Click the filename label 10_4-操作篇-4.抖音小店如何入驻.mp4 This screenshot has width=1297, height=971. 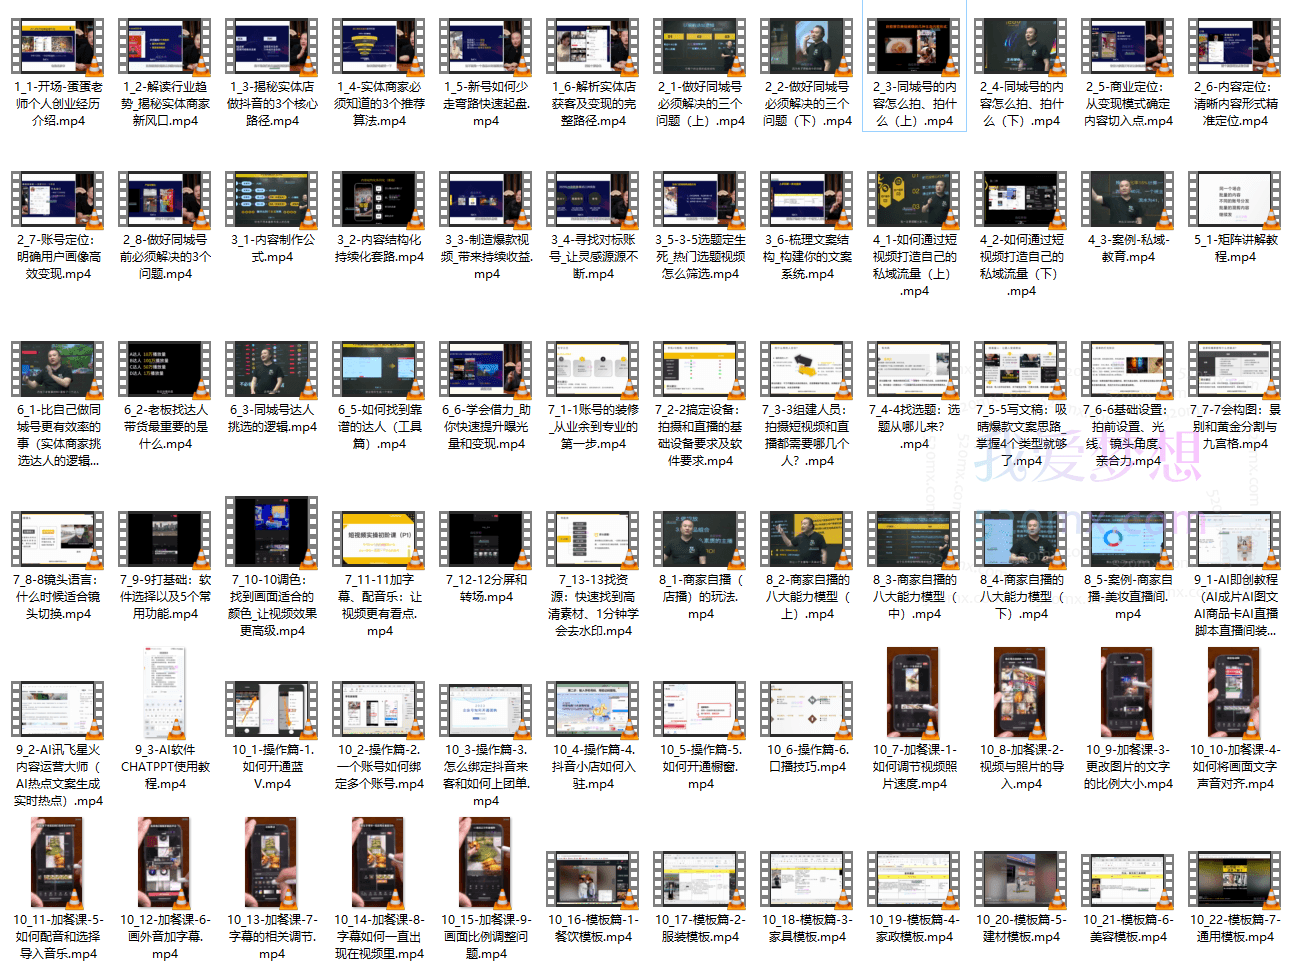pyautogui.click(x=593, y=766)
